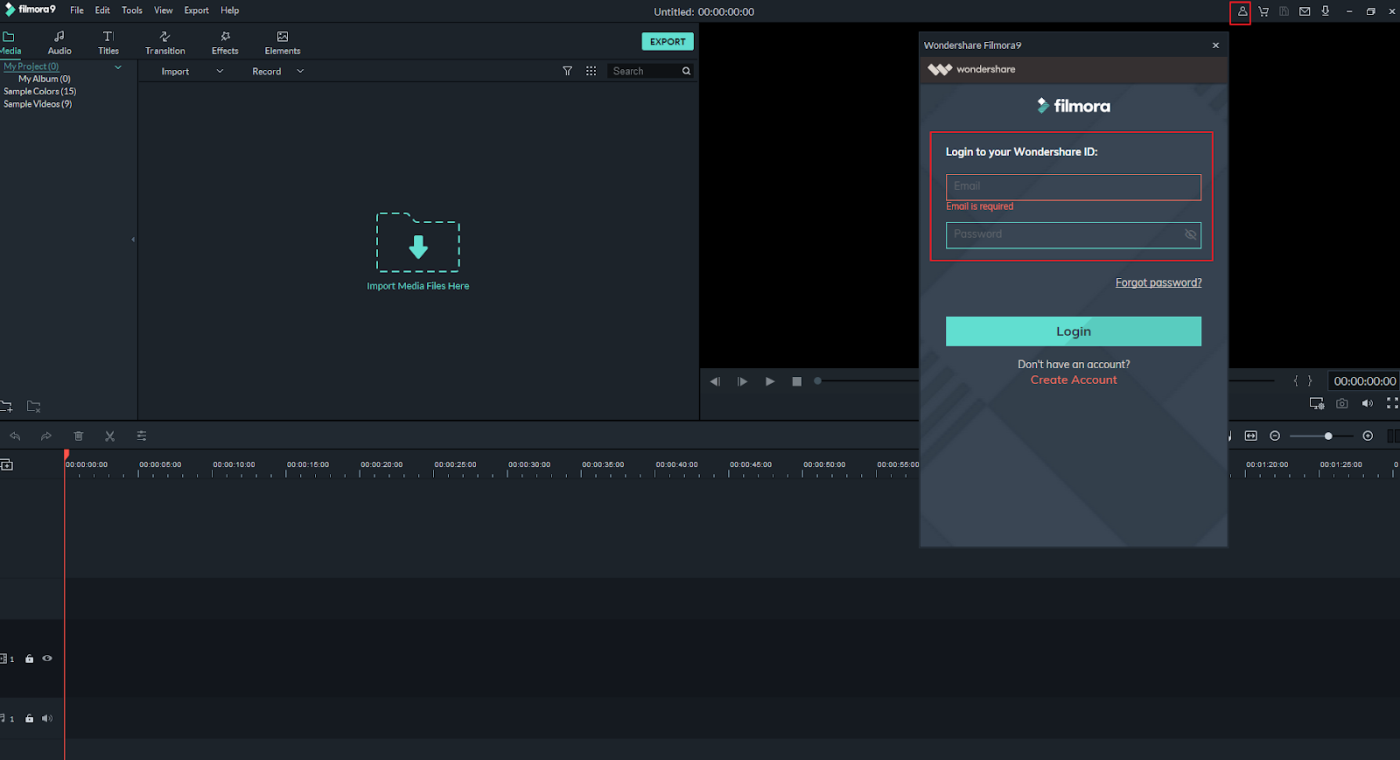Collapse the media panel side arrow

pyautogui.click(x=133, y=240)
